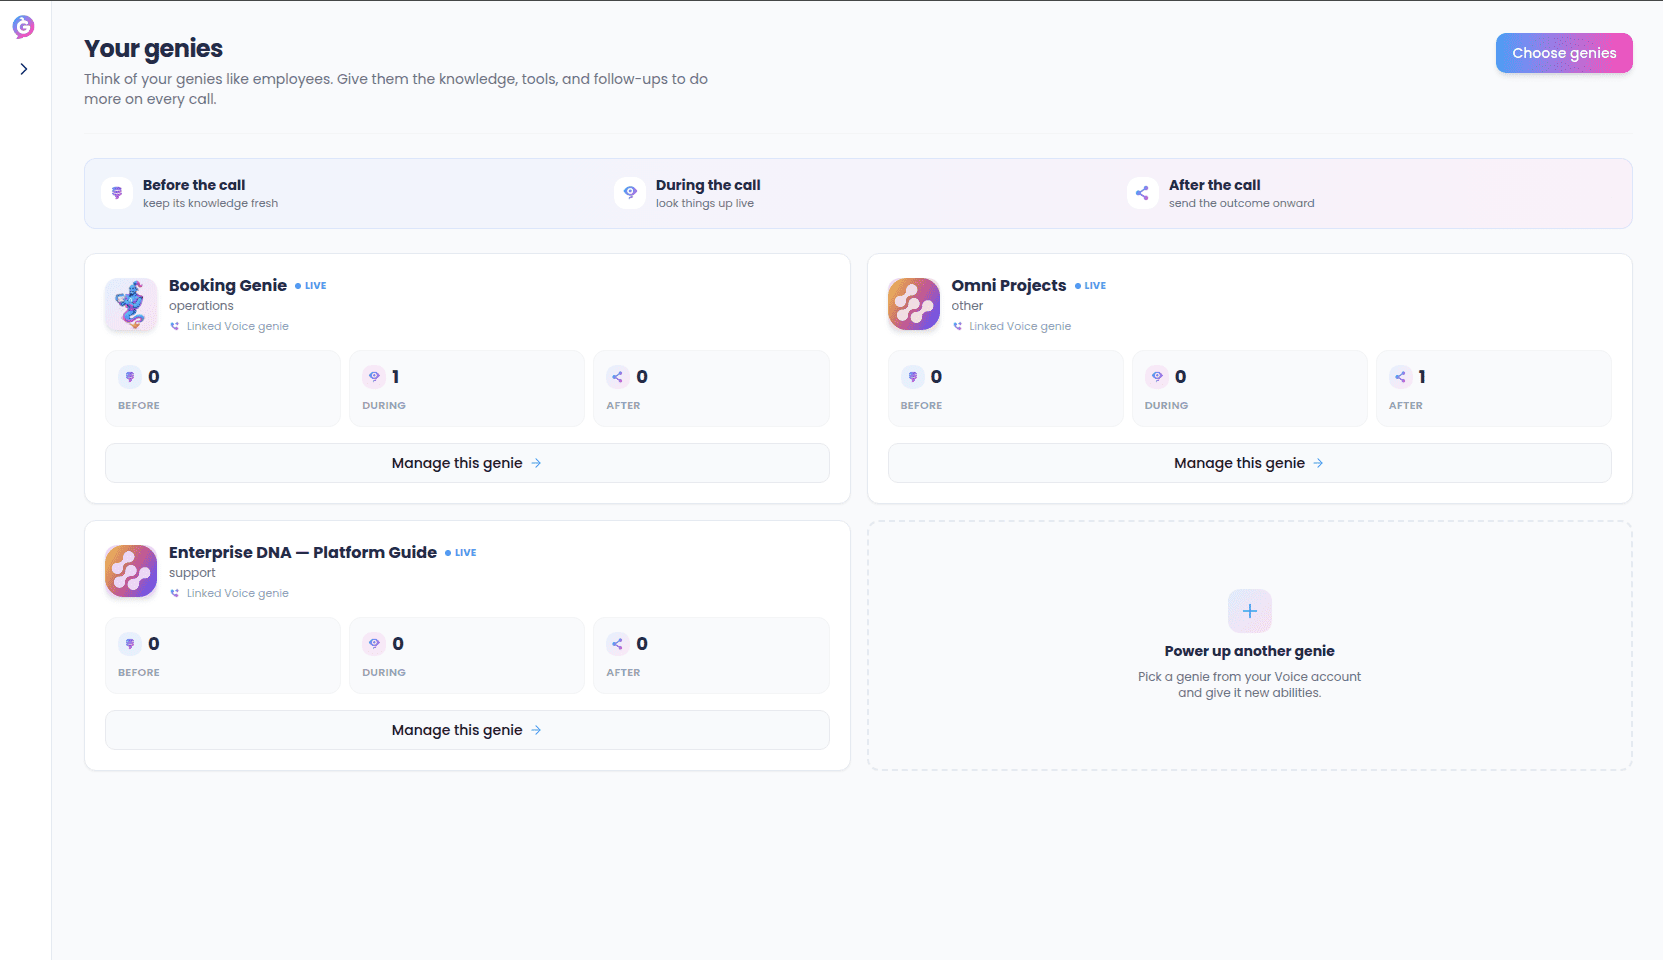The width and height of the screenshot is (1663, 960).
Task: Open Booking Genie's AFTER stat tile
Action: 711,388
